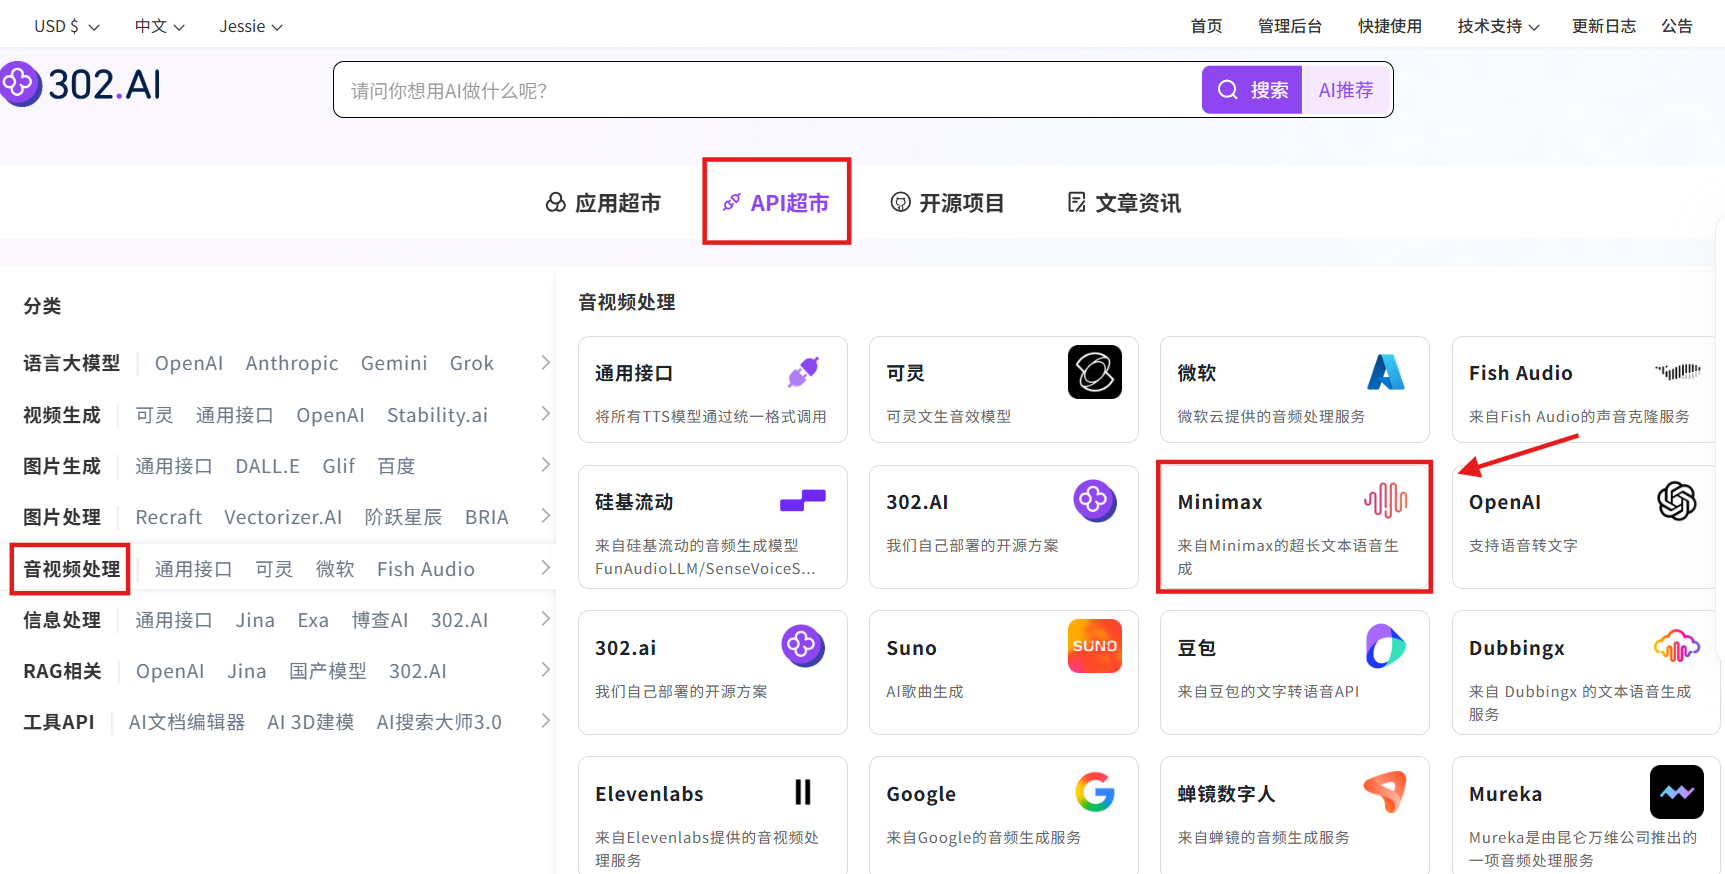Click the Elevenlabs pause-bars logo
The width and height of the screenshot is (1725, 874).
[803, 792]
